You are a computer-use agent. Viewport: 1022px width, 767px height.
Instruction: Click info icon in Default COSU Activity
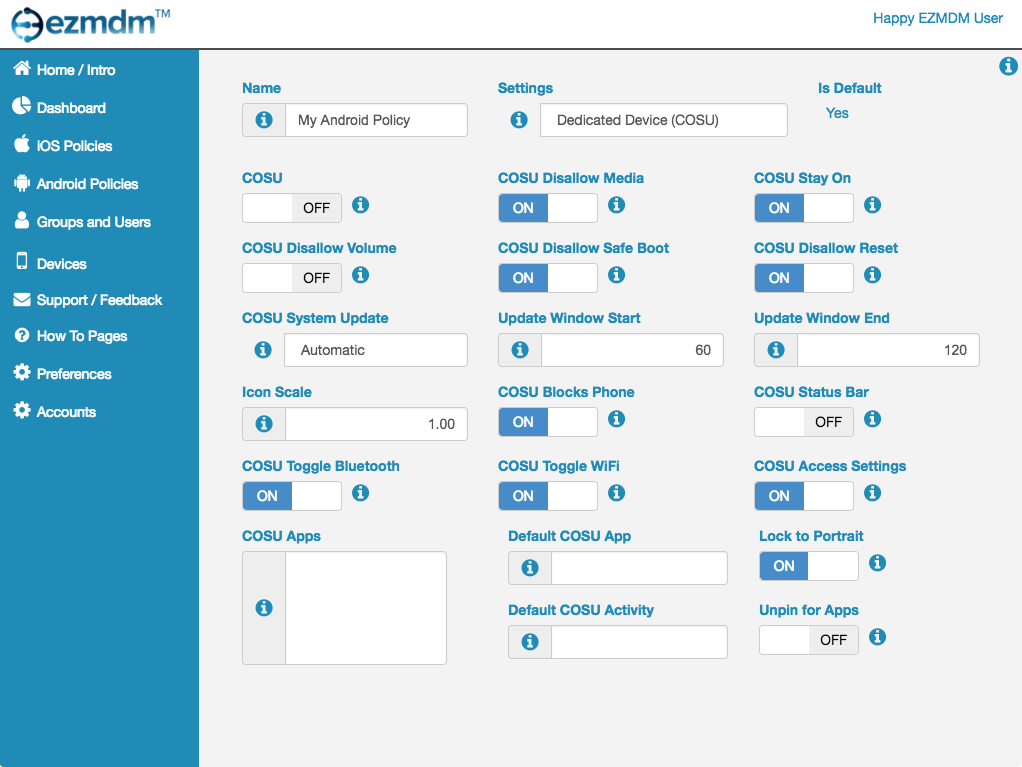pyautogui.click(x=530, y=642)
